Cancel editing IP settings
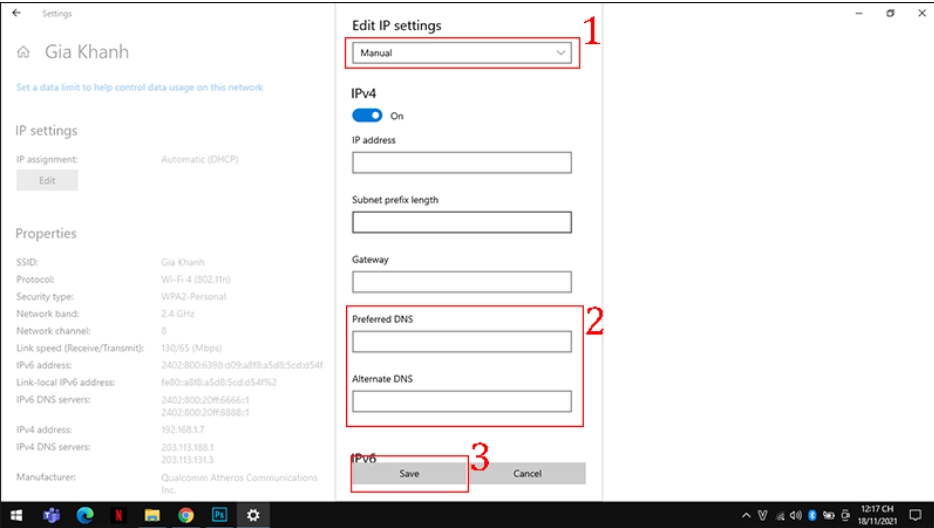The width and height of the screenshot is (934, 528). [x=527, y=474]
